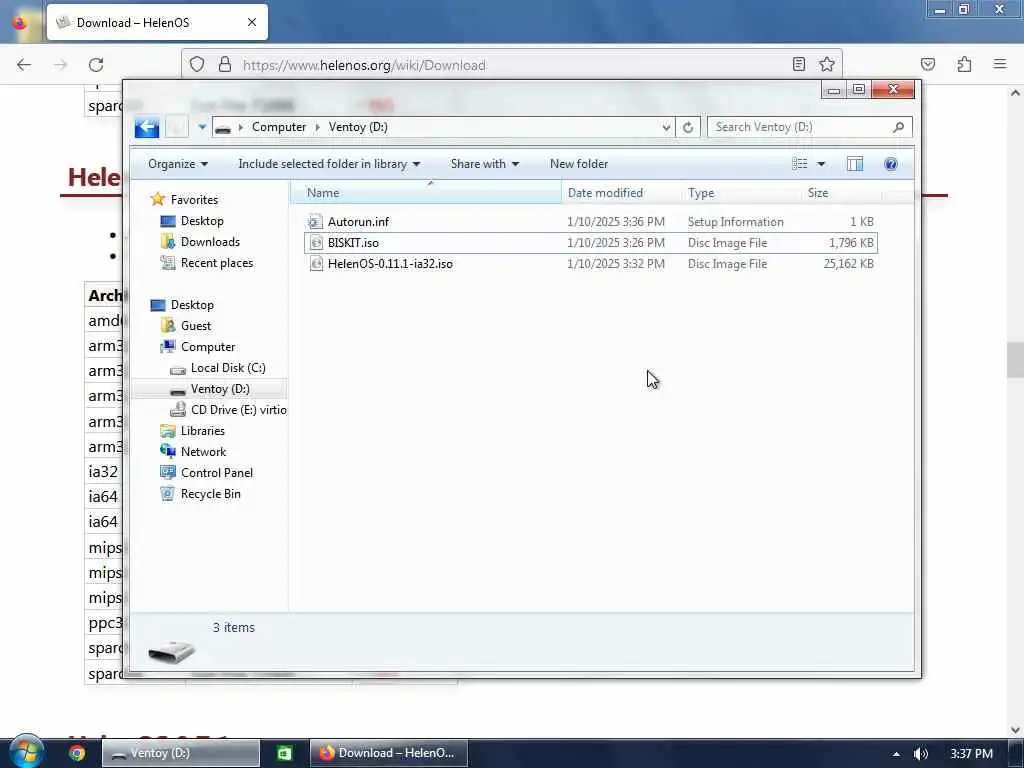Select Ventoy (D:) in navigation tree
The image size is (1024, 768).
point(219,389)
